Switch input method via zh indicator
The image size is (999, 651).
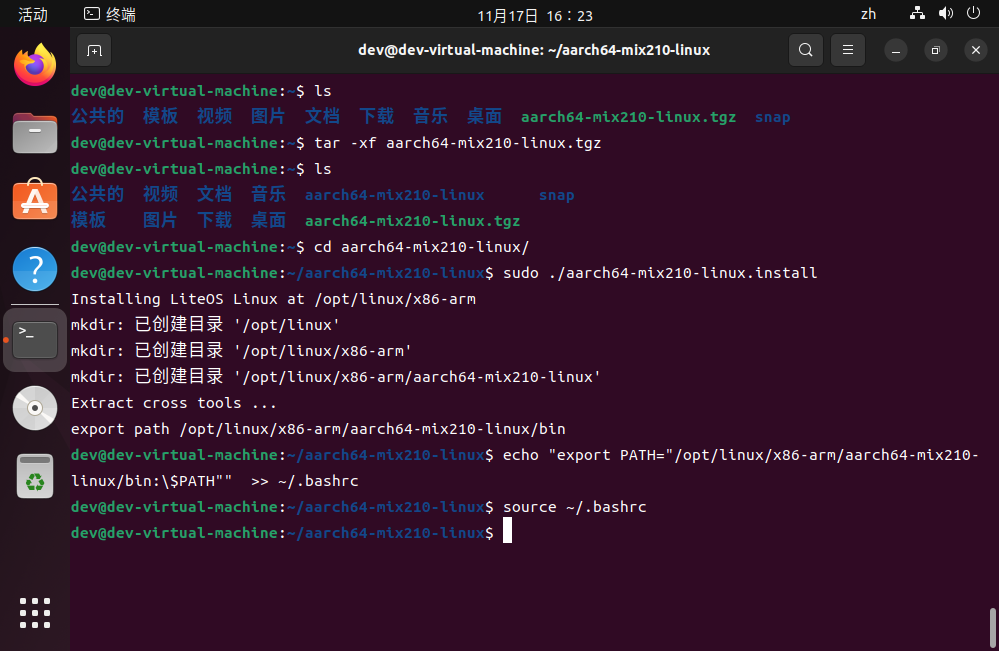pyautogui.click(x=868, y=14)
